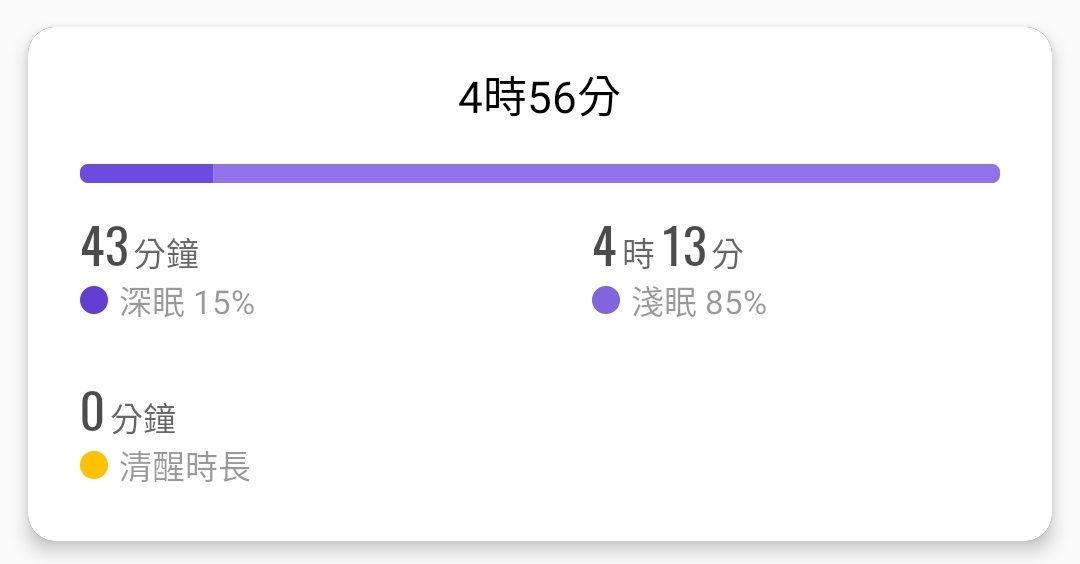Click the 分鐘 unit next to 43

click(167, 253)
